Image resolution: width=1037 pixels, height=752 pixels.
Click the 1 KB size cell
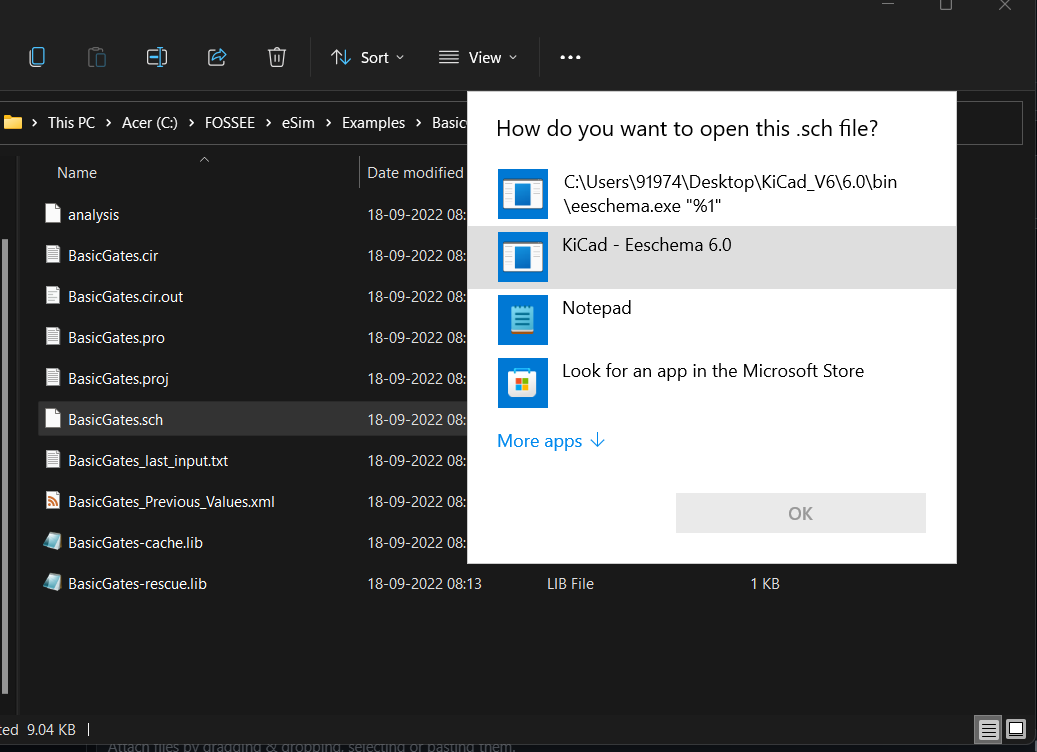click(x=765, y=584)
